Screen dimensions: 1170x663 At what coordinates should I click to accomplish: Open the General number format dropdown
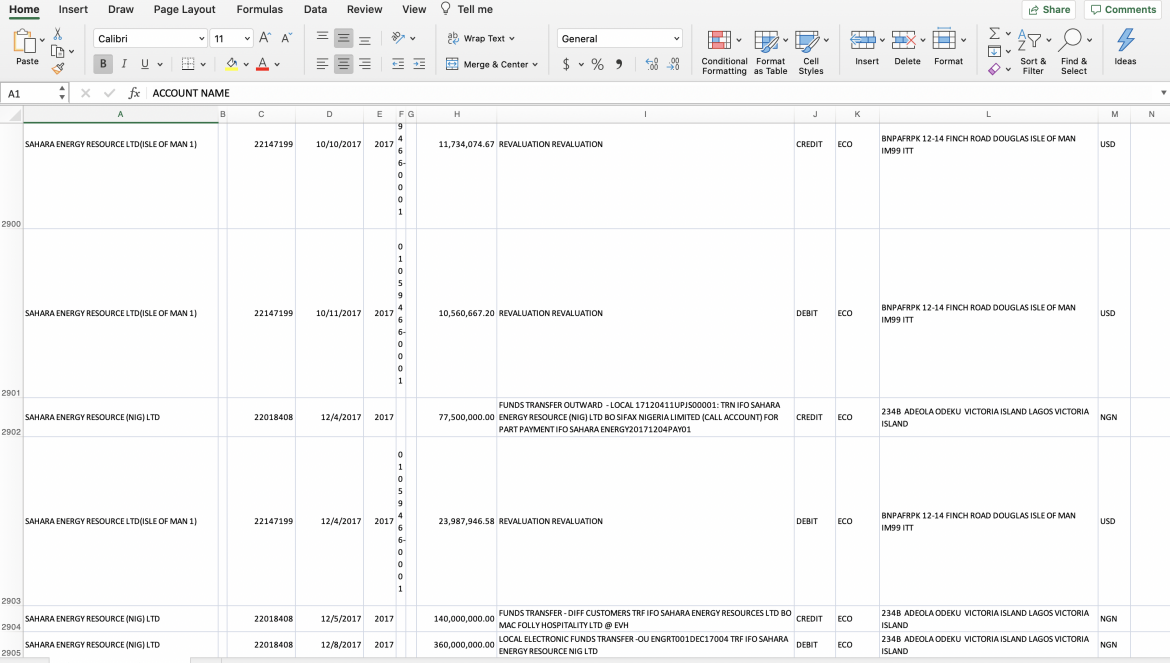[619, 38]
